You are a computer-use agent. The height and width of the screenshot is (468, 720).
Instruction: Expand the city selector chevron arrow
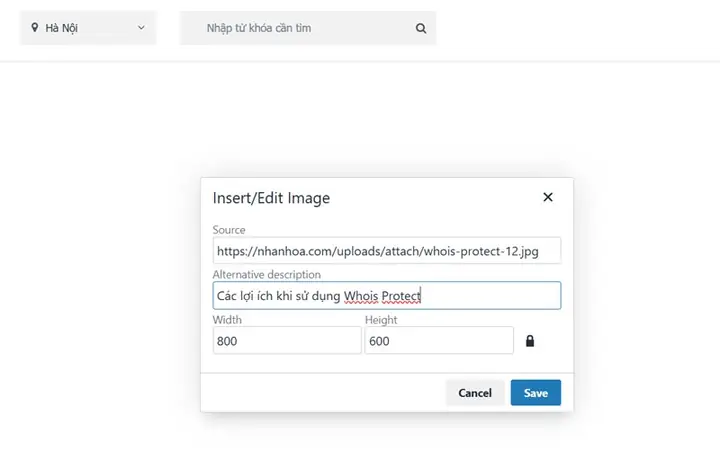pos(141,28)
